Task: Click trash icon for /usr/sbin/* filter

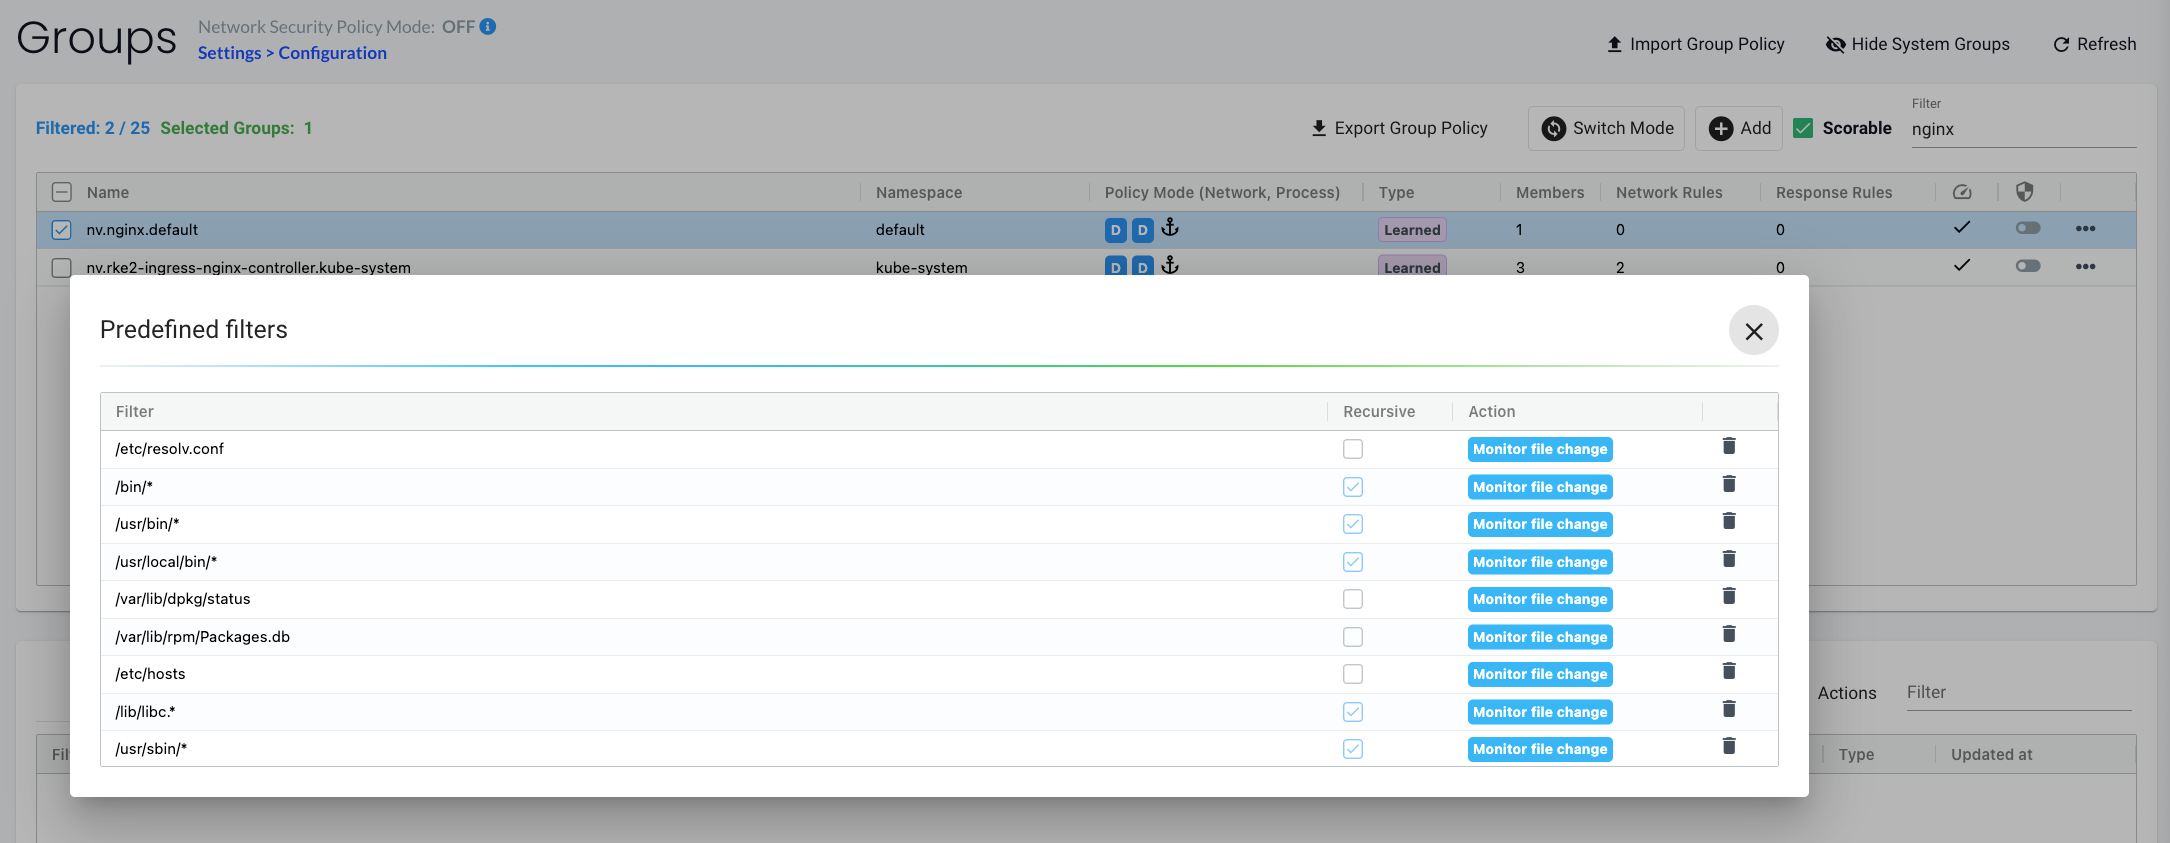Action: (1728, 746)
